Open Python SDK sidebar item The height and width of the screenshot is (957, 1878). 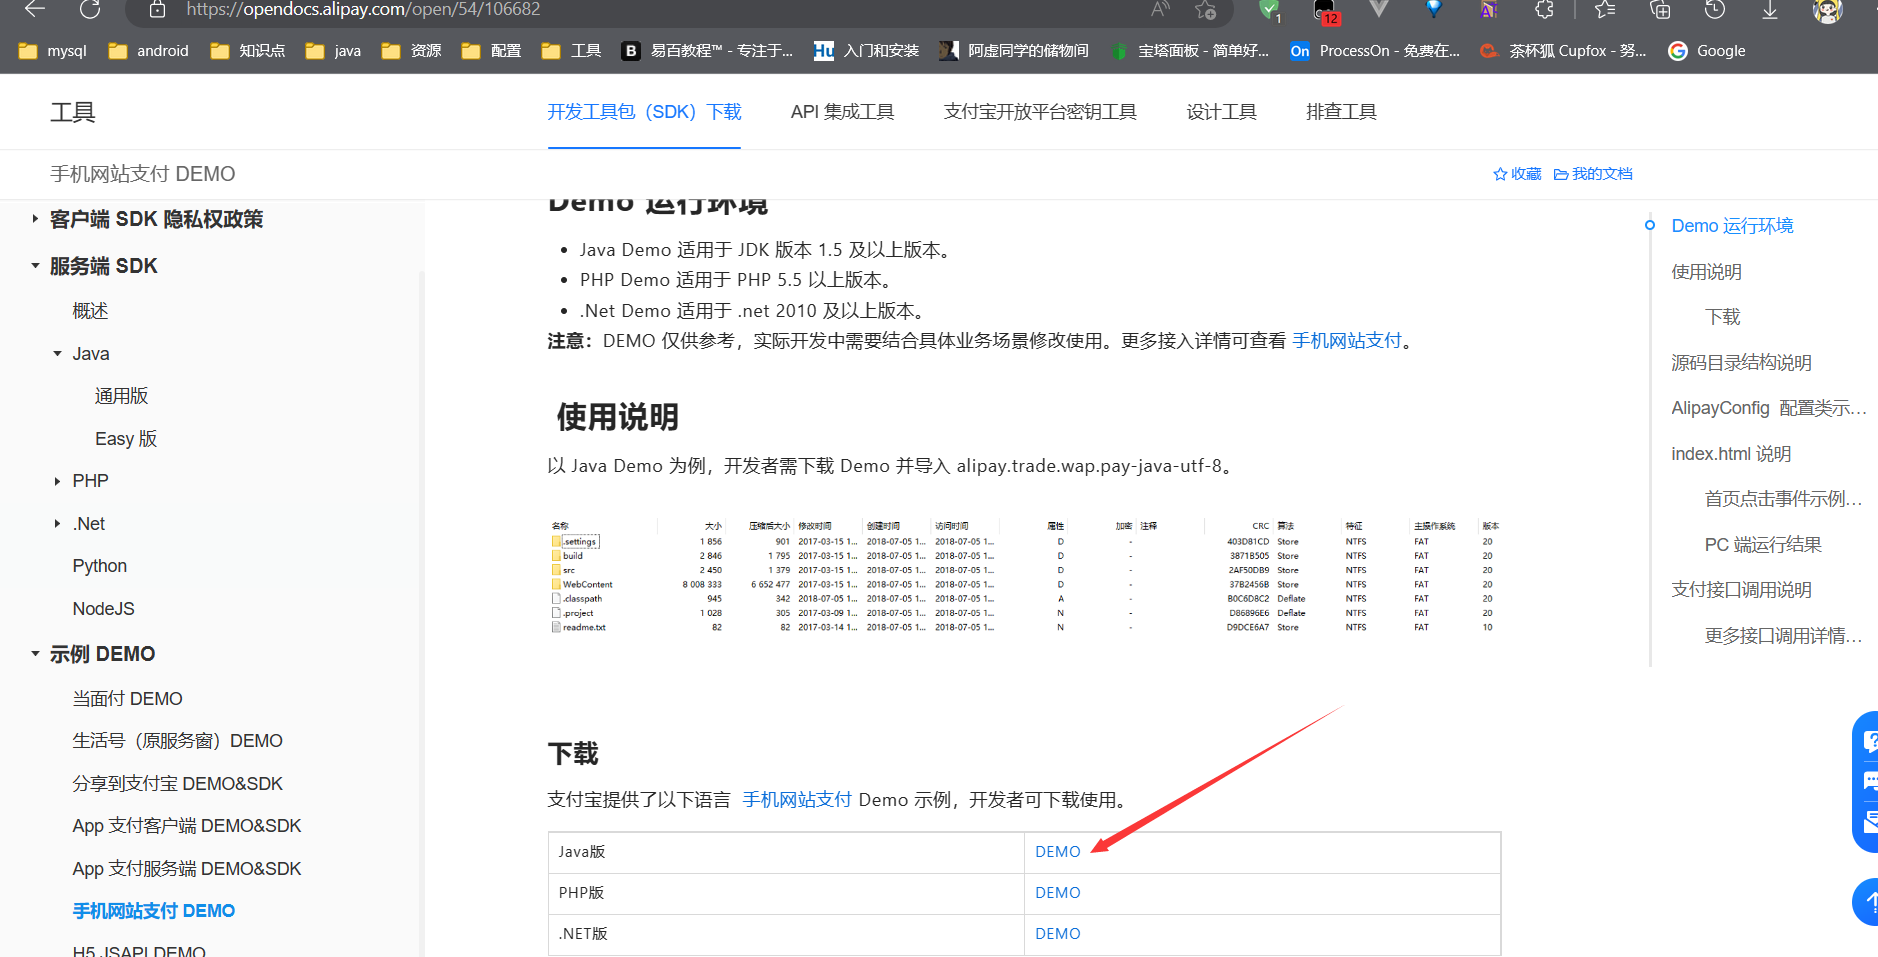coord(100,566)
